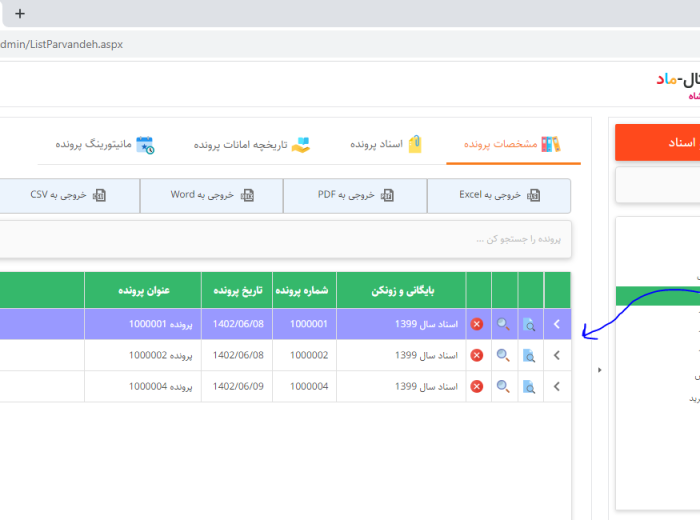Collapse side panel using small splitter arrow

click(599, 370)
